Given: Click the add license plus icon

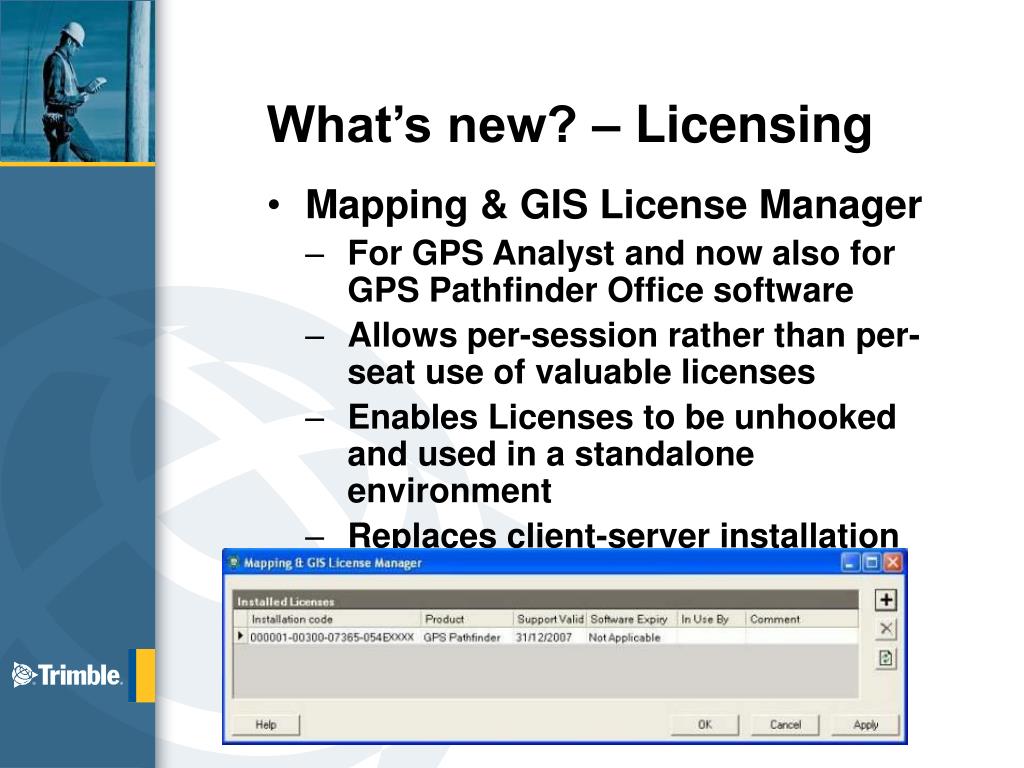Looking at the screenshot, I should pyautogui.click(x=886, y=600).
